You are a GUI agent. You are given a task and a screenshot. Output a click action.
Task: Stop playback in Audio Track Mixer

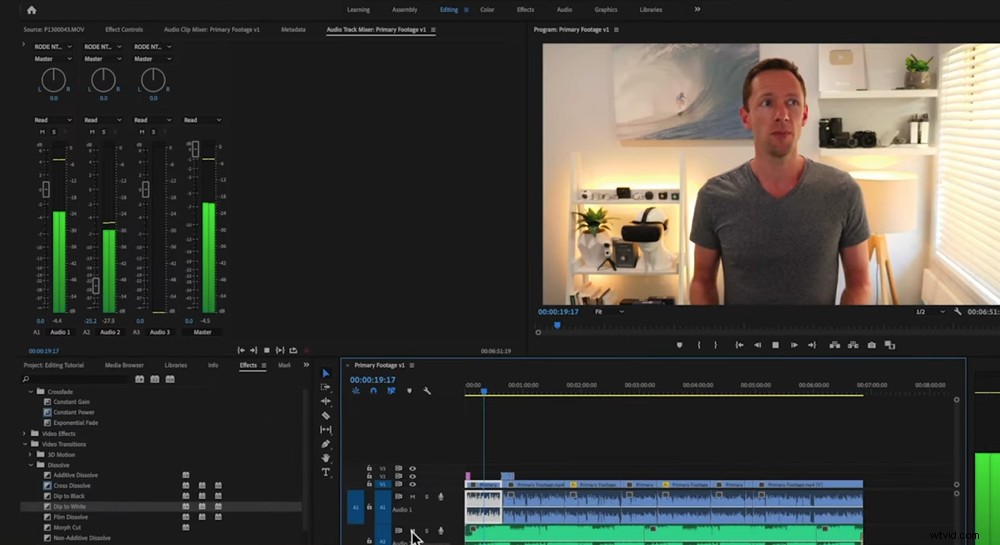[x=267, y=351]
